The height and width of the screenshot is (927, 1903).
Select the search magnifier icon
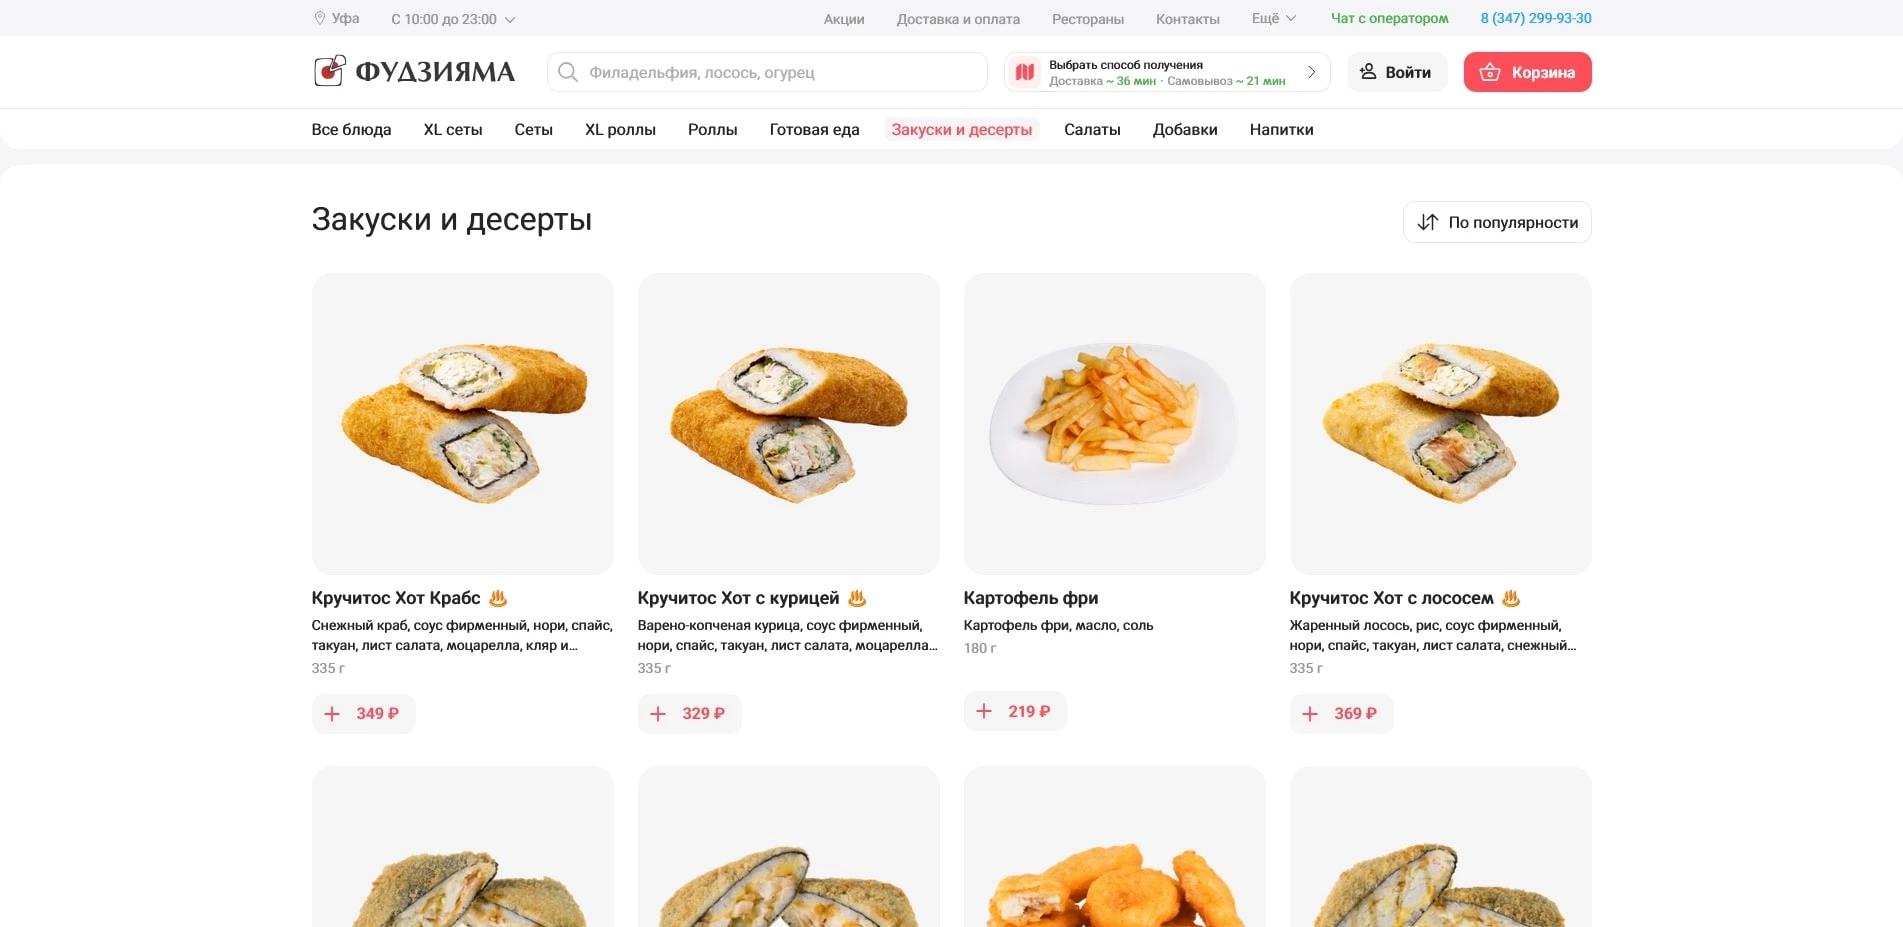tap(567, 71)
